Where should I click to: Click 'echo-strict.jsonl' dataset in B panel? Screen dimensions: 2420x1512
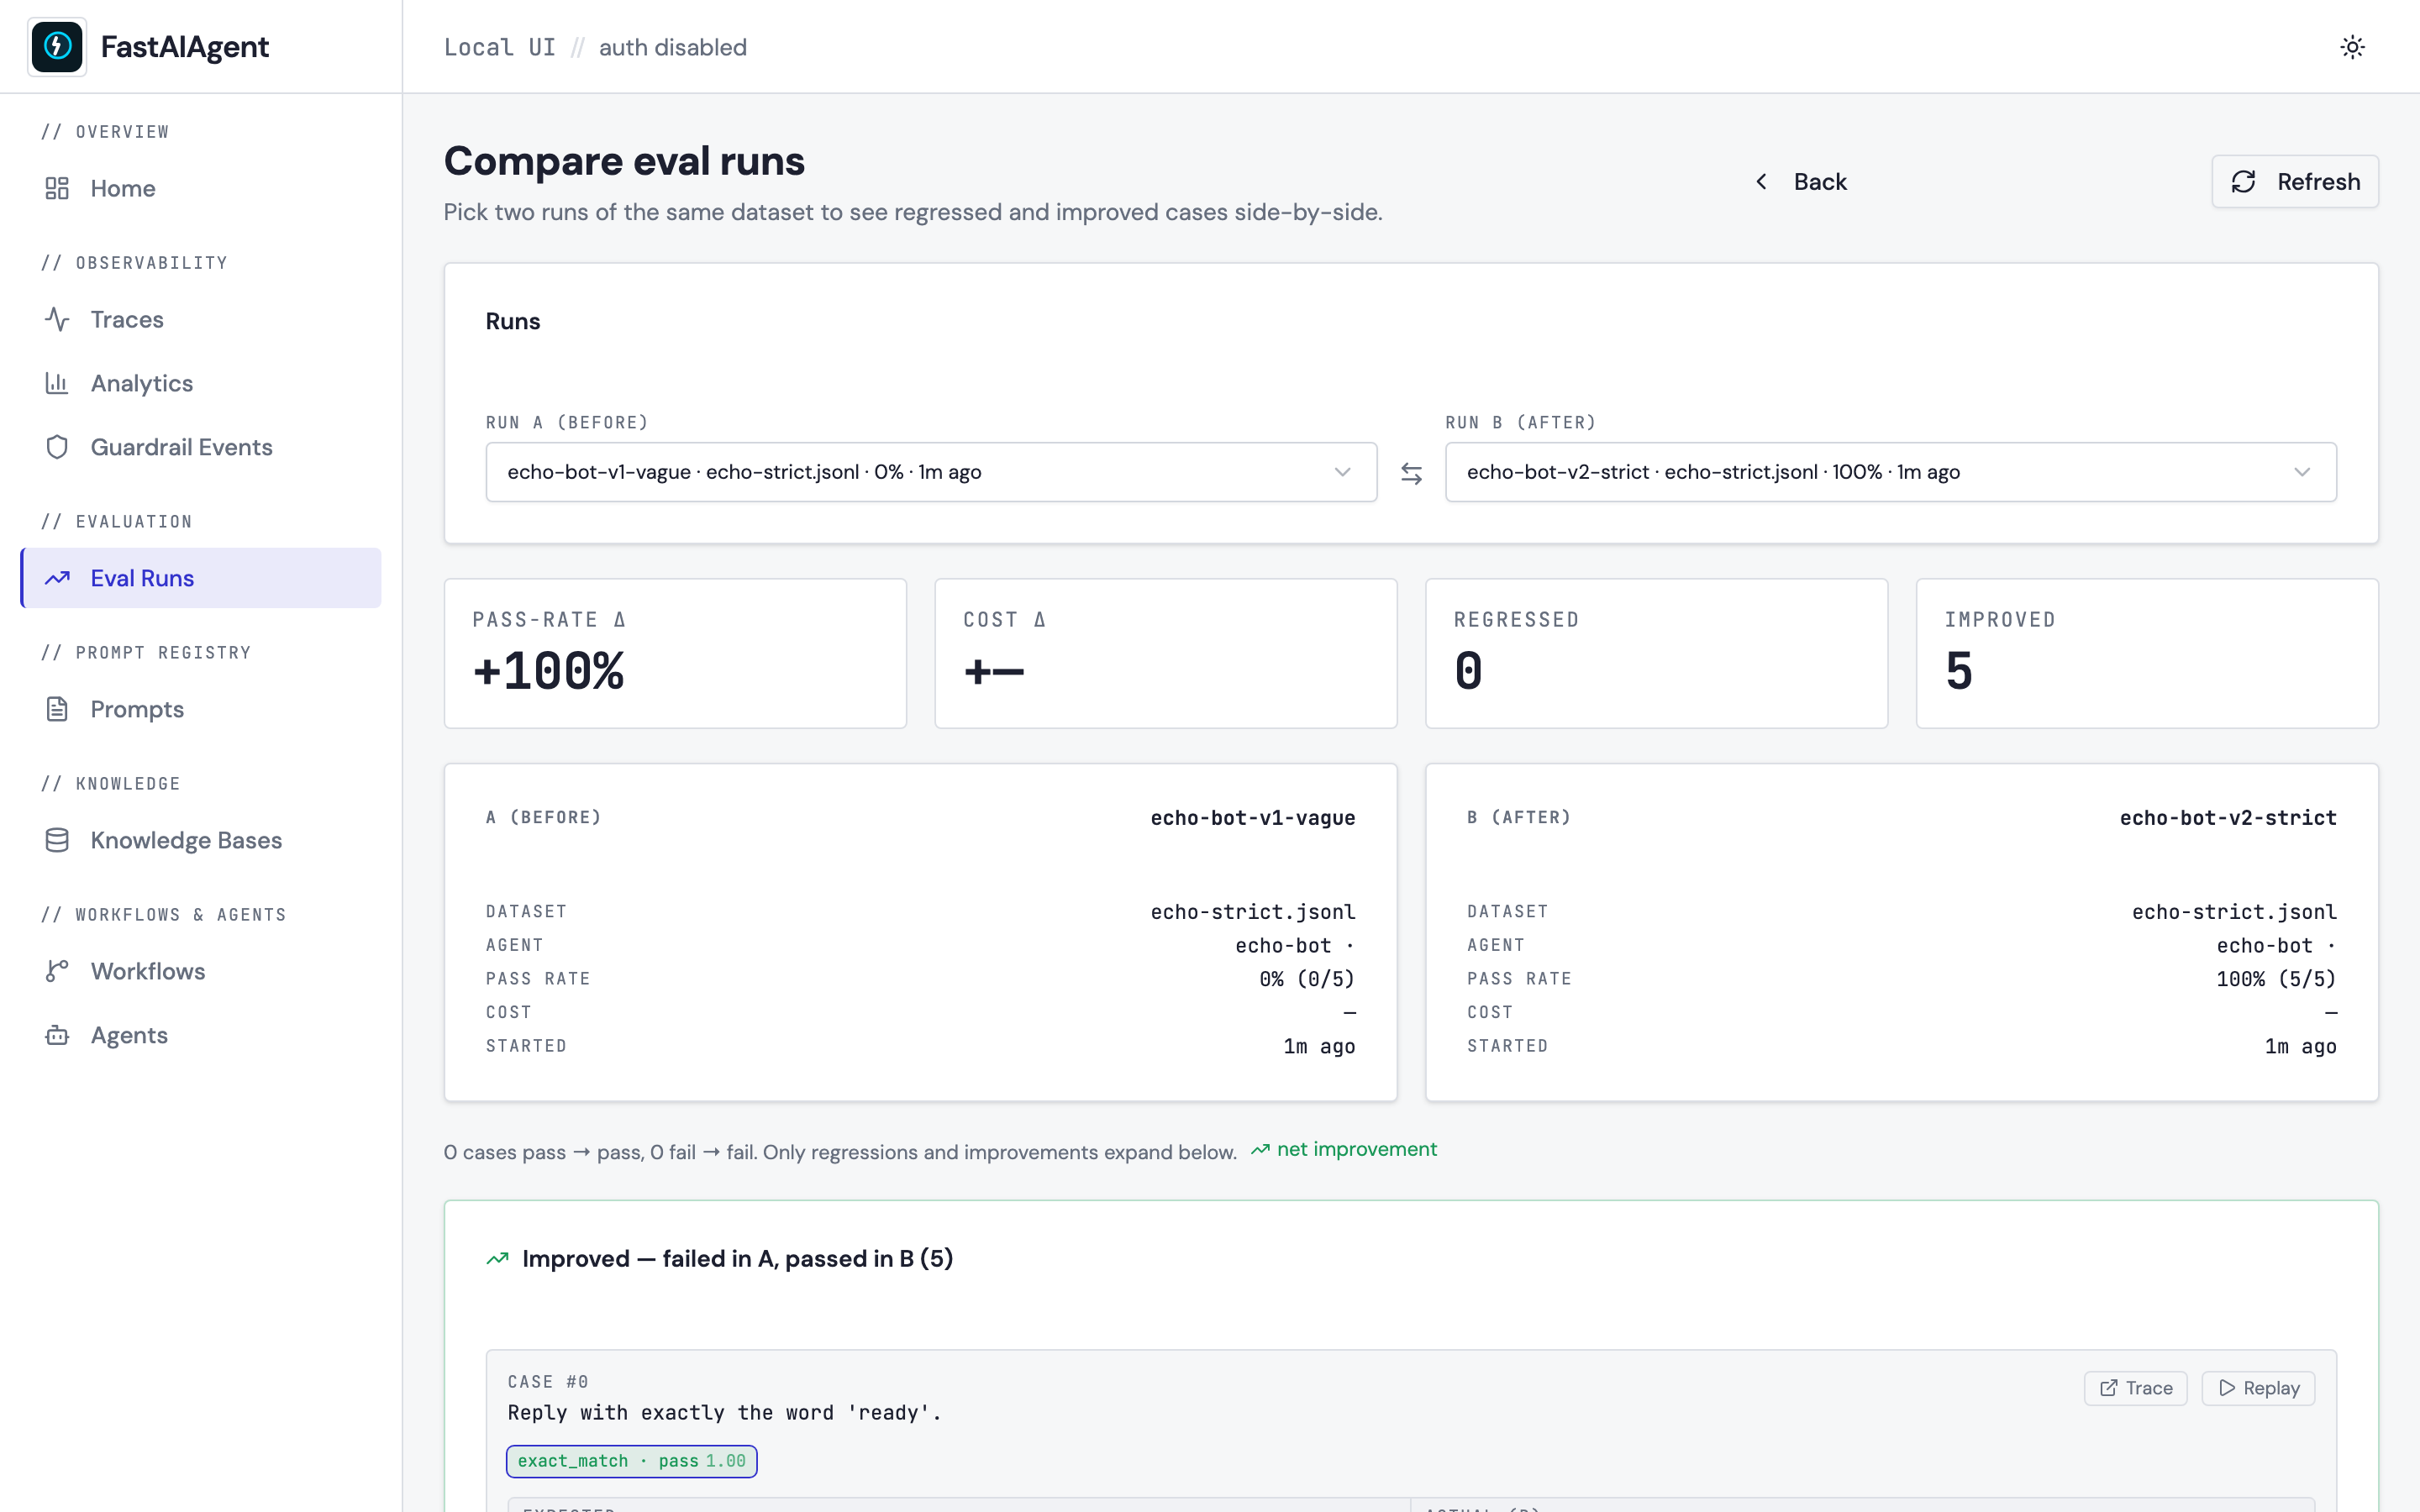pos(2234,912)
